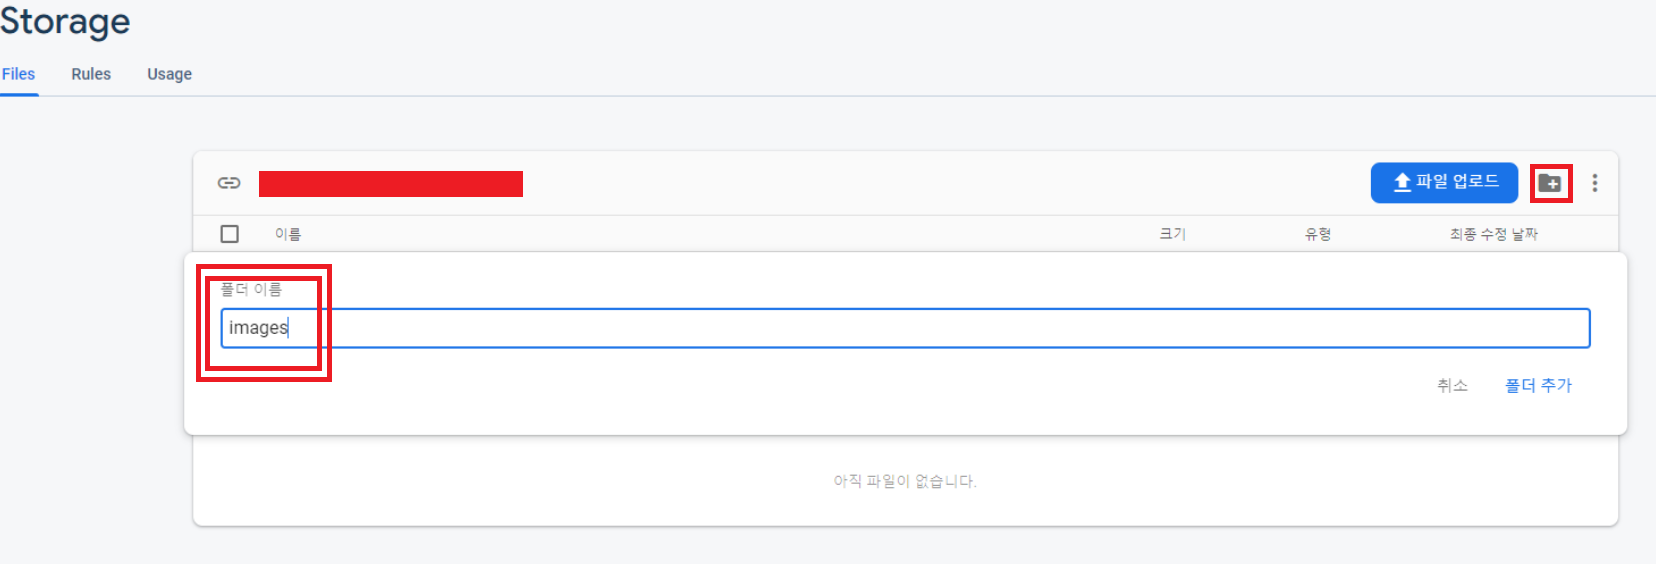1656x564 pixels.
Task: Confirm with the 폴더 추가 button
Action: (1538, 385)
